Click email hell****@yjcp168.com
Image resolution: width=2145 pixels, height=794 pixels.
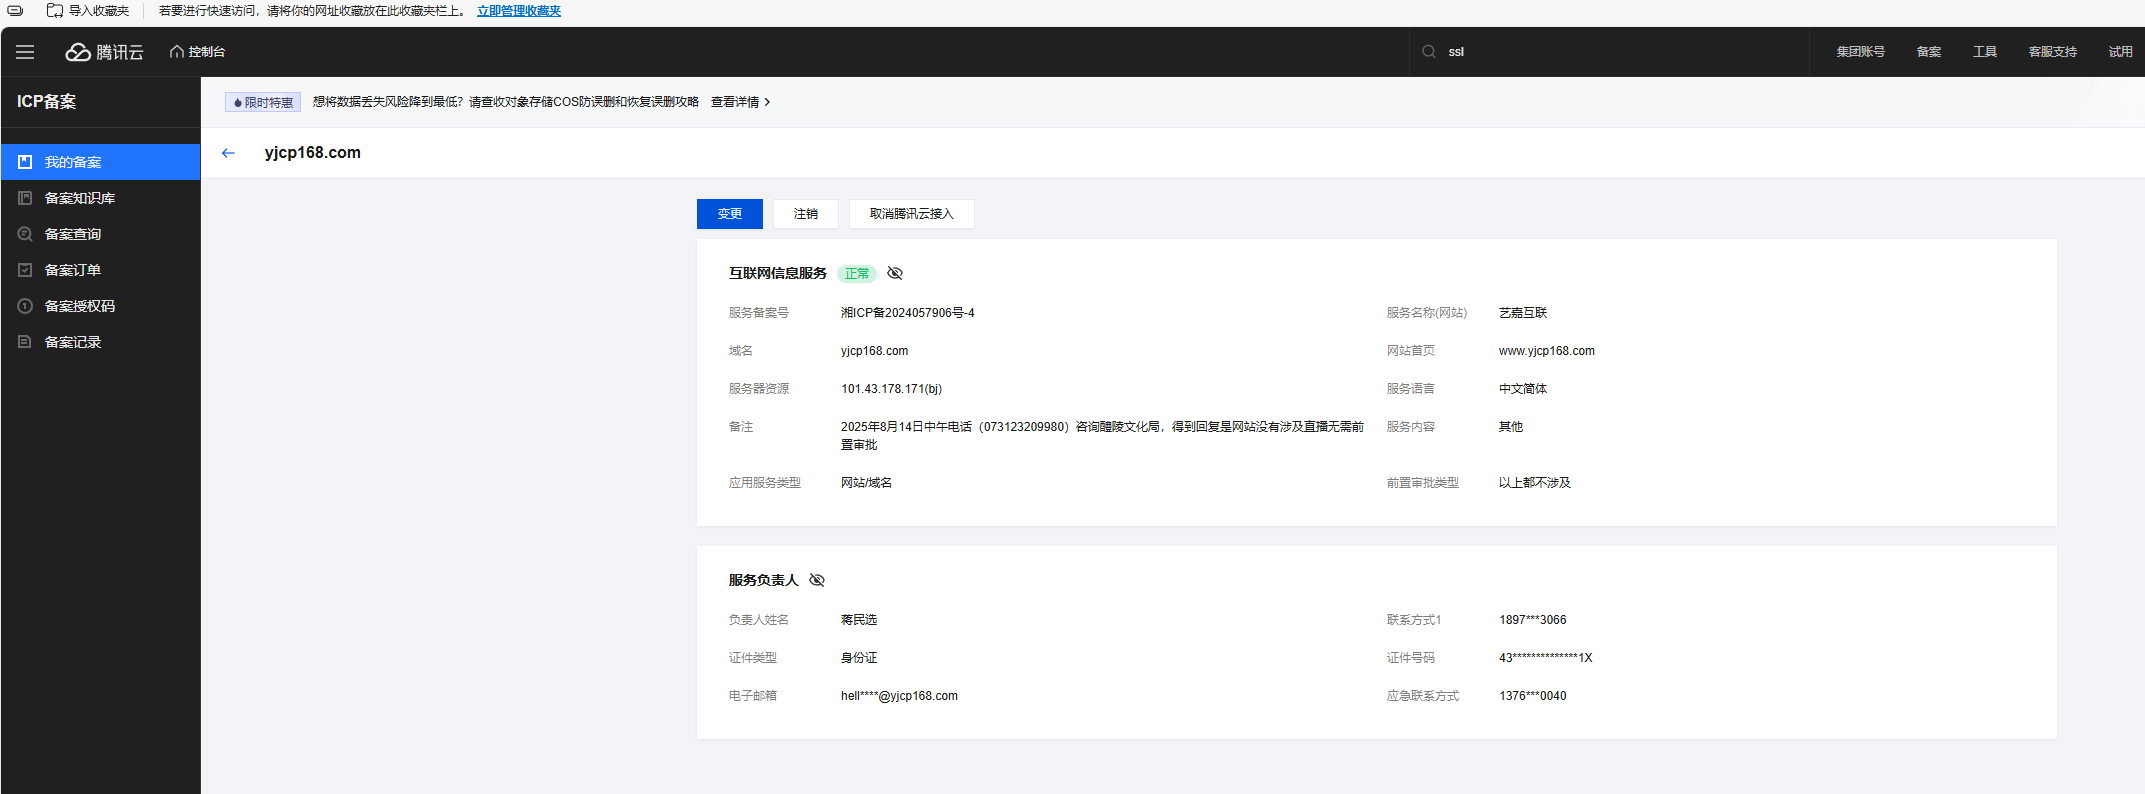(899, 696)
